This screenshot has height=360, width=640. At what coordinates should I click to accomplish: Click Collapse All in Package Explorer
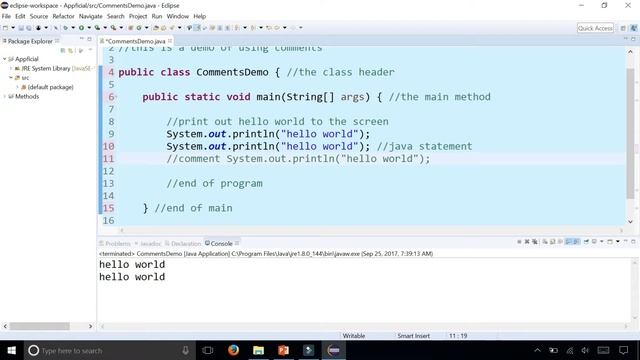(x=62, y=50)
